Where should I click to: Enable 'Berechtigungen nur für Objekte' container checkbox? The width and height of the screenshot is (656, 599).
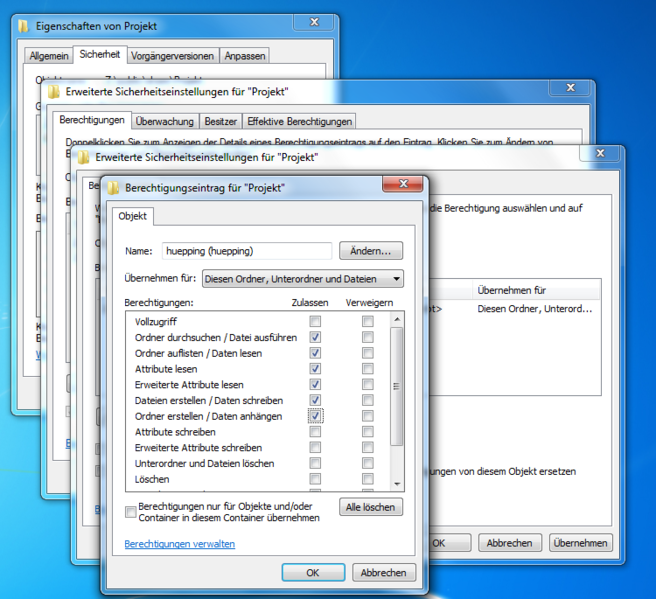click(x=131, y=512)
